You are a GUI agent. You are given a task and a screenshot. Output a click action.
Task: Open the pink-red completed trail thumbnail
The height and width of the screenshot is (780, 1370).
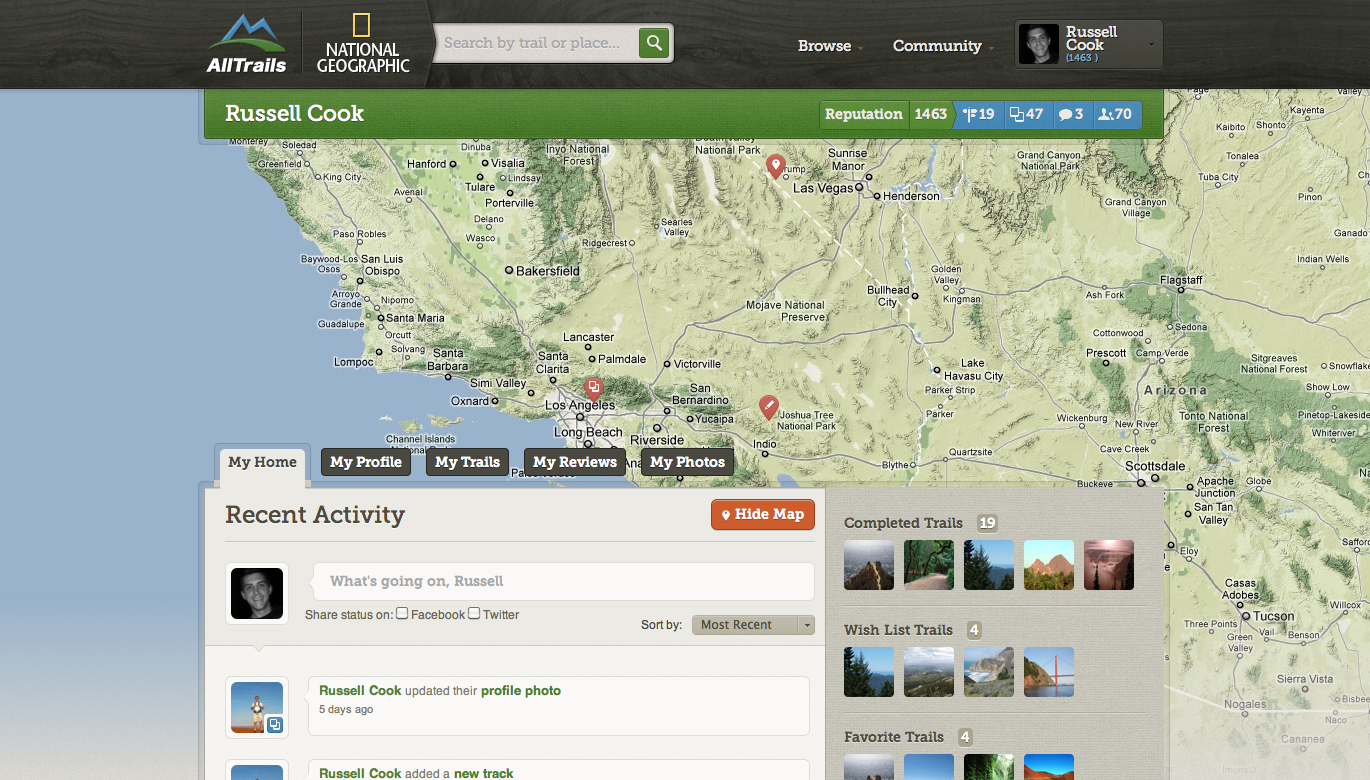click(x=1109, y=565)
